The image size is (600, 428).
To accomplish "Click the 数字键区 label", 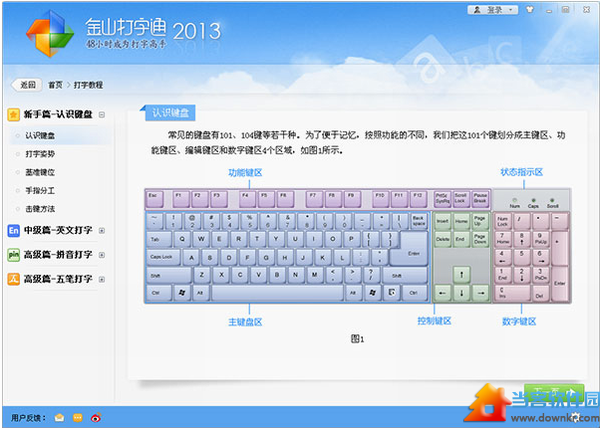I will tap(519, 322).
